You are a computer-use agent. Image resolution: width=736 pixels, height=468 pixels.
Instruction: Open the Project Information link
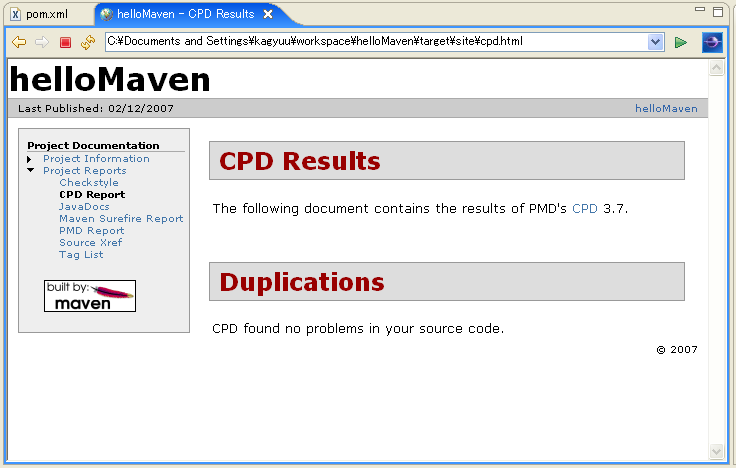pos(96,159)
